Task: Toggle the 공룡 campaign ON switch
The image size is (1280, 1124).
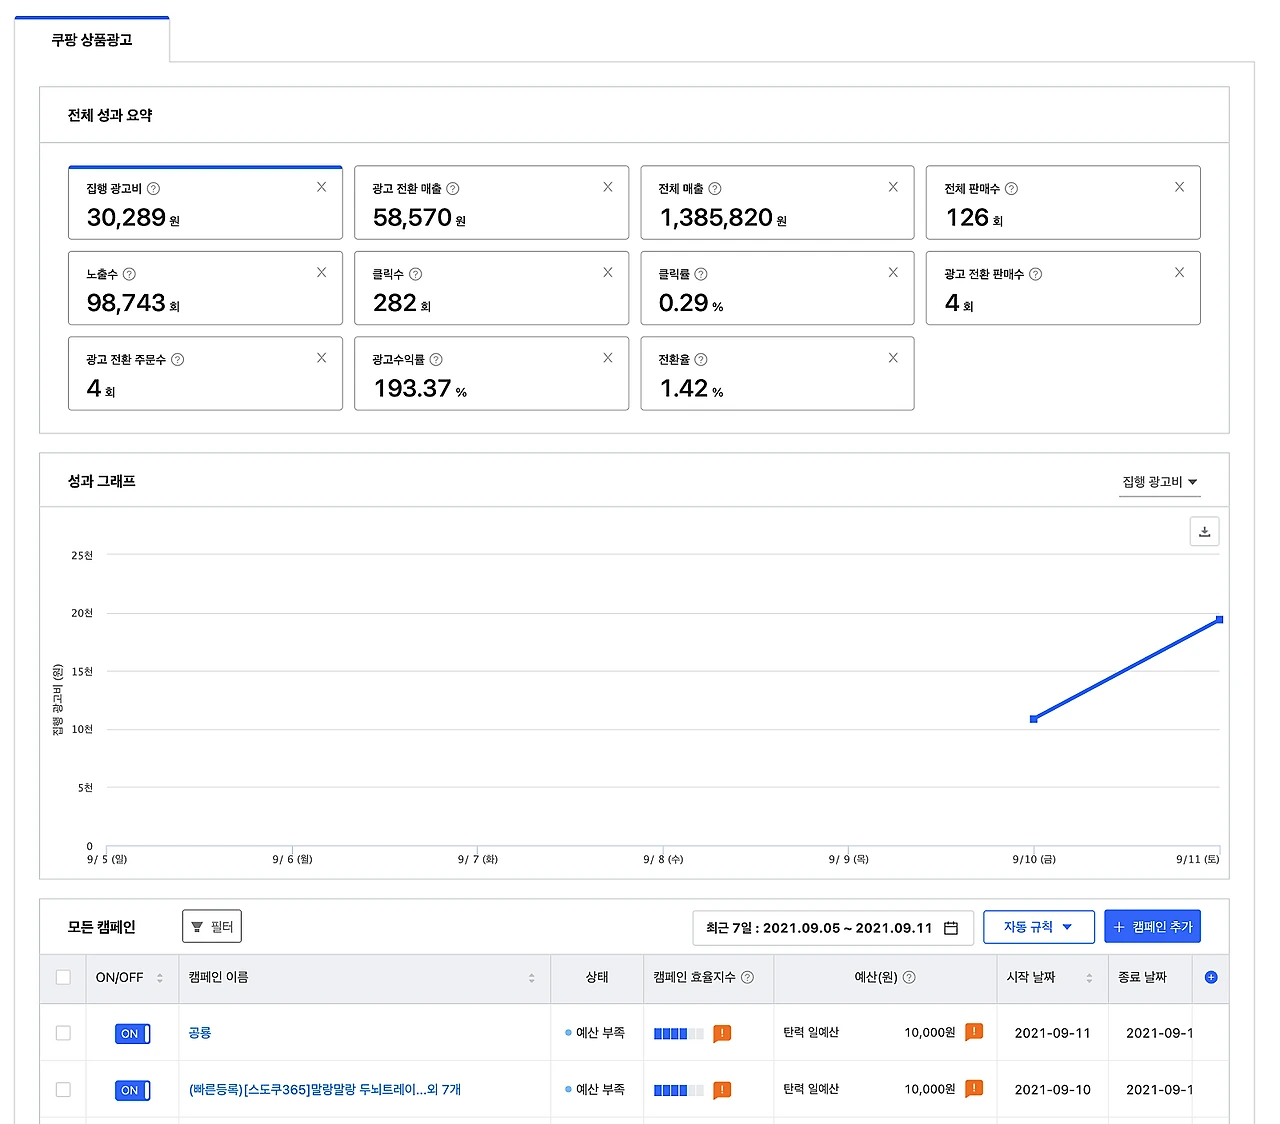Action: click(x=132, y=1033)
